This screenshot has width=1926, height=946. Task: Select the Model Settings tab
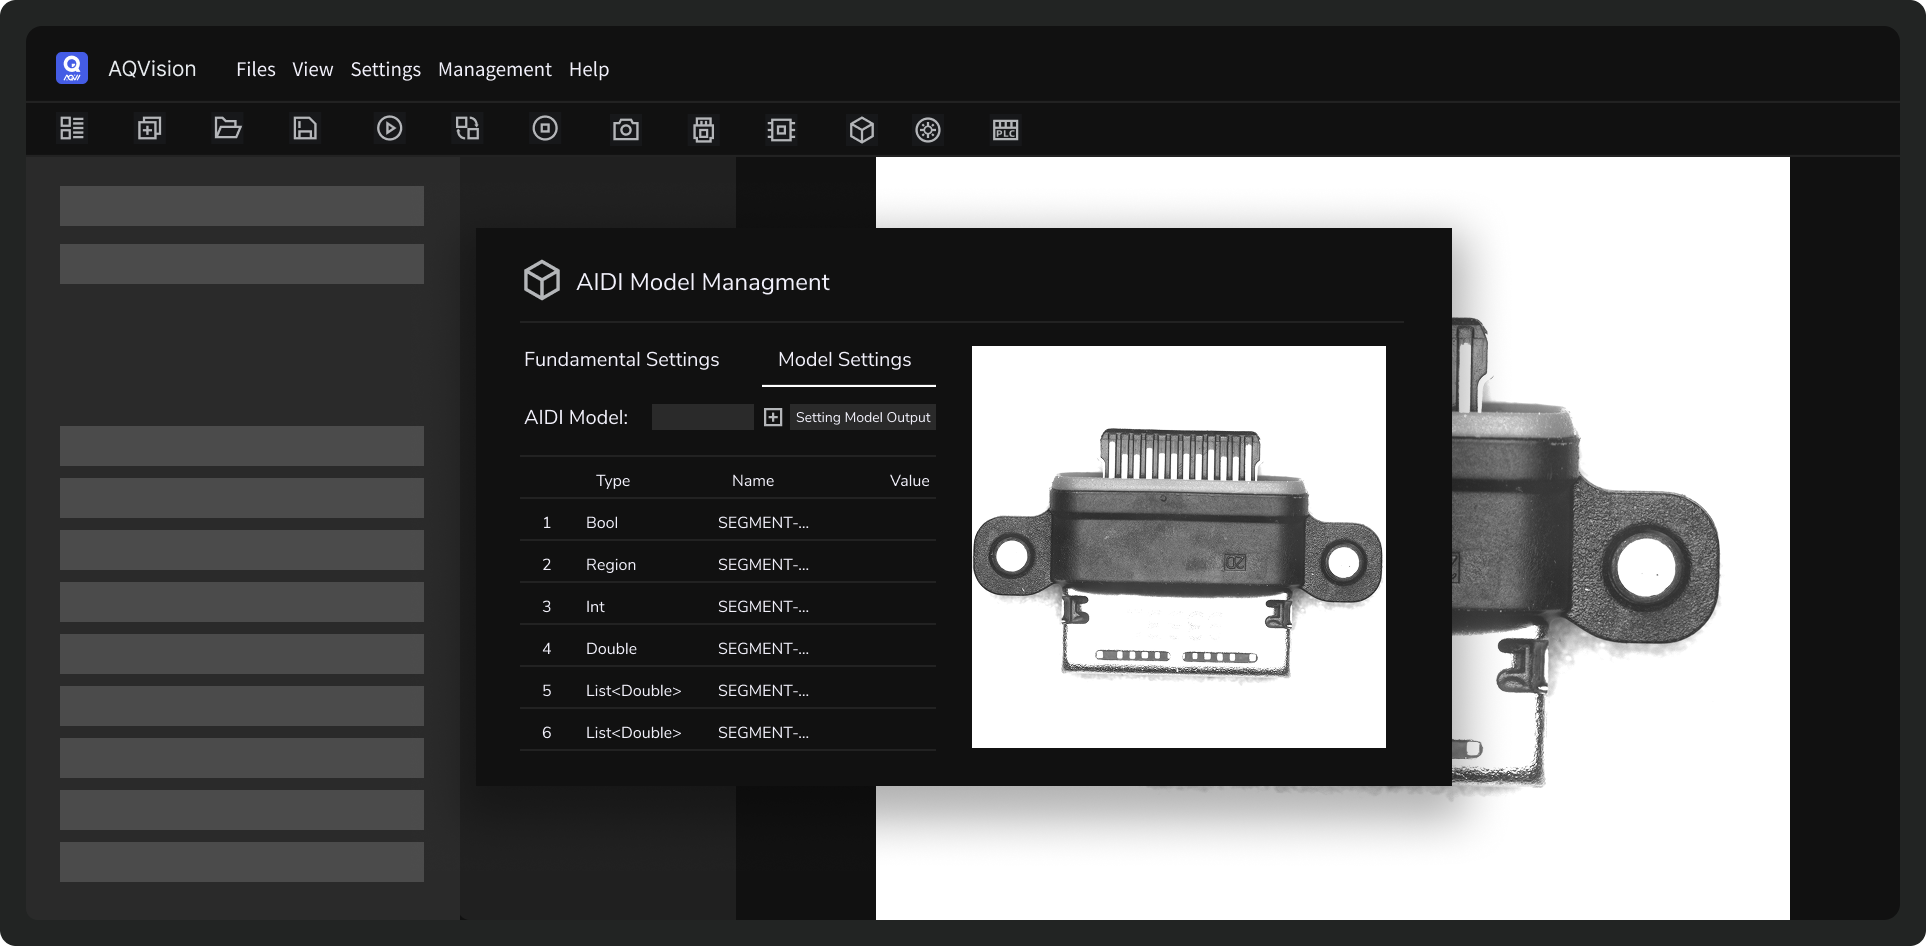pos(844,360)
